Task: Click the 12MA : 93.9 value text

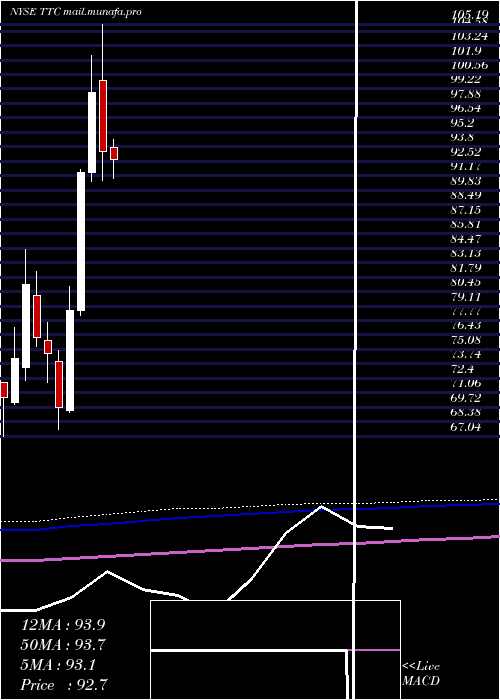Action: coord(63,625)
